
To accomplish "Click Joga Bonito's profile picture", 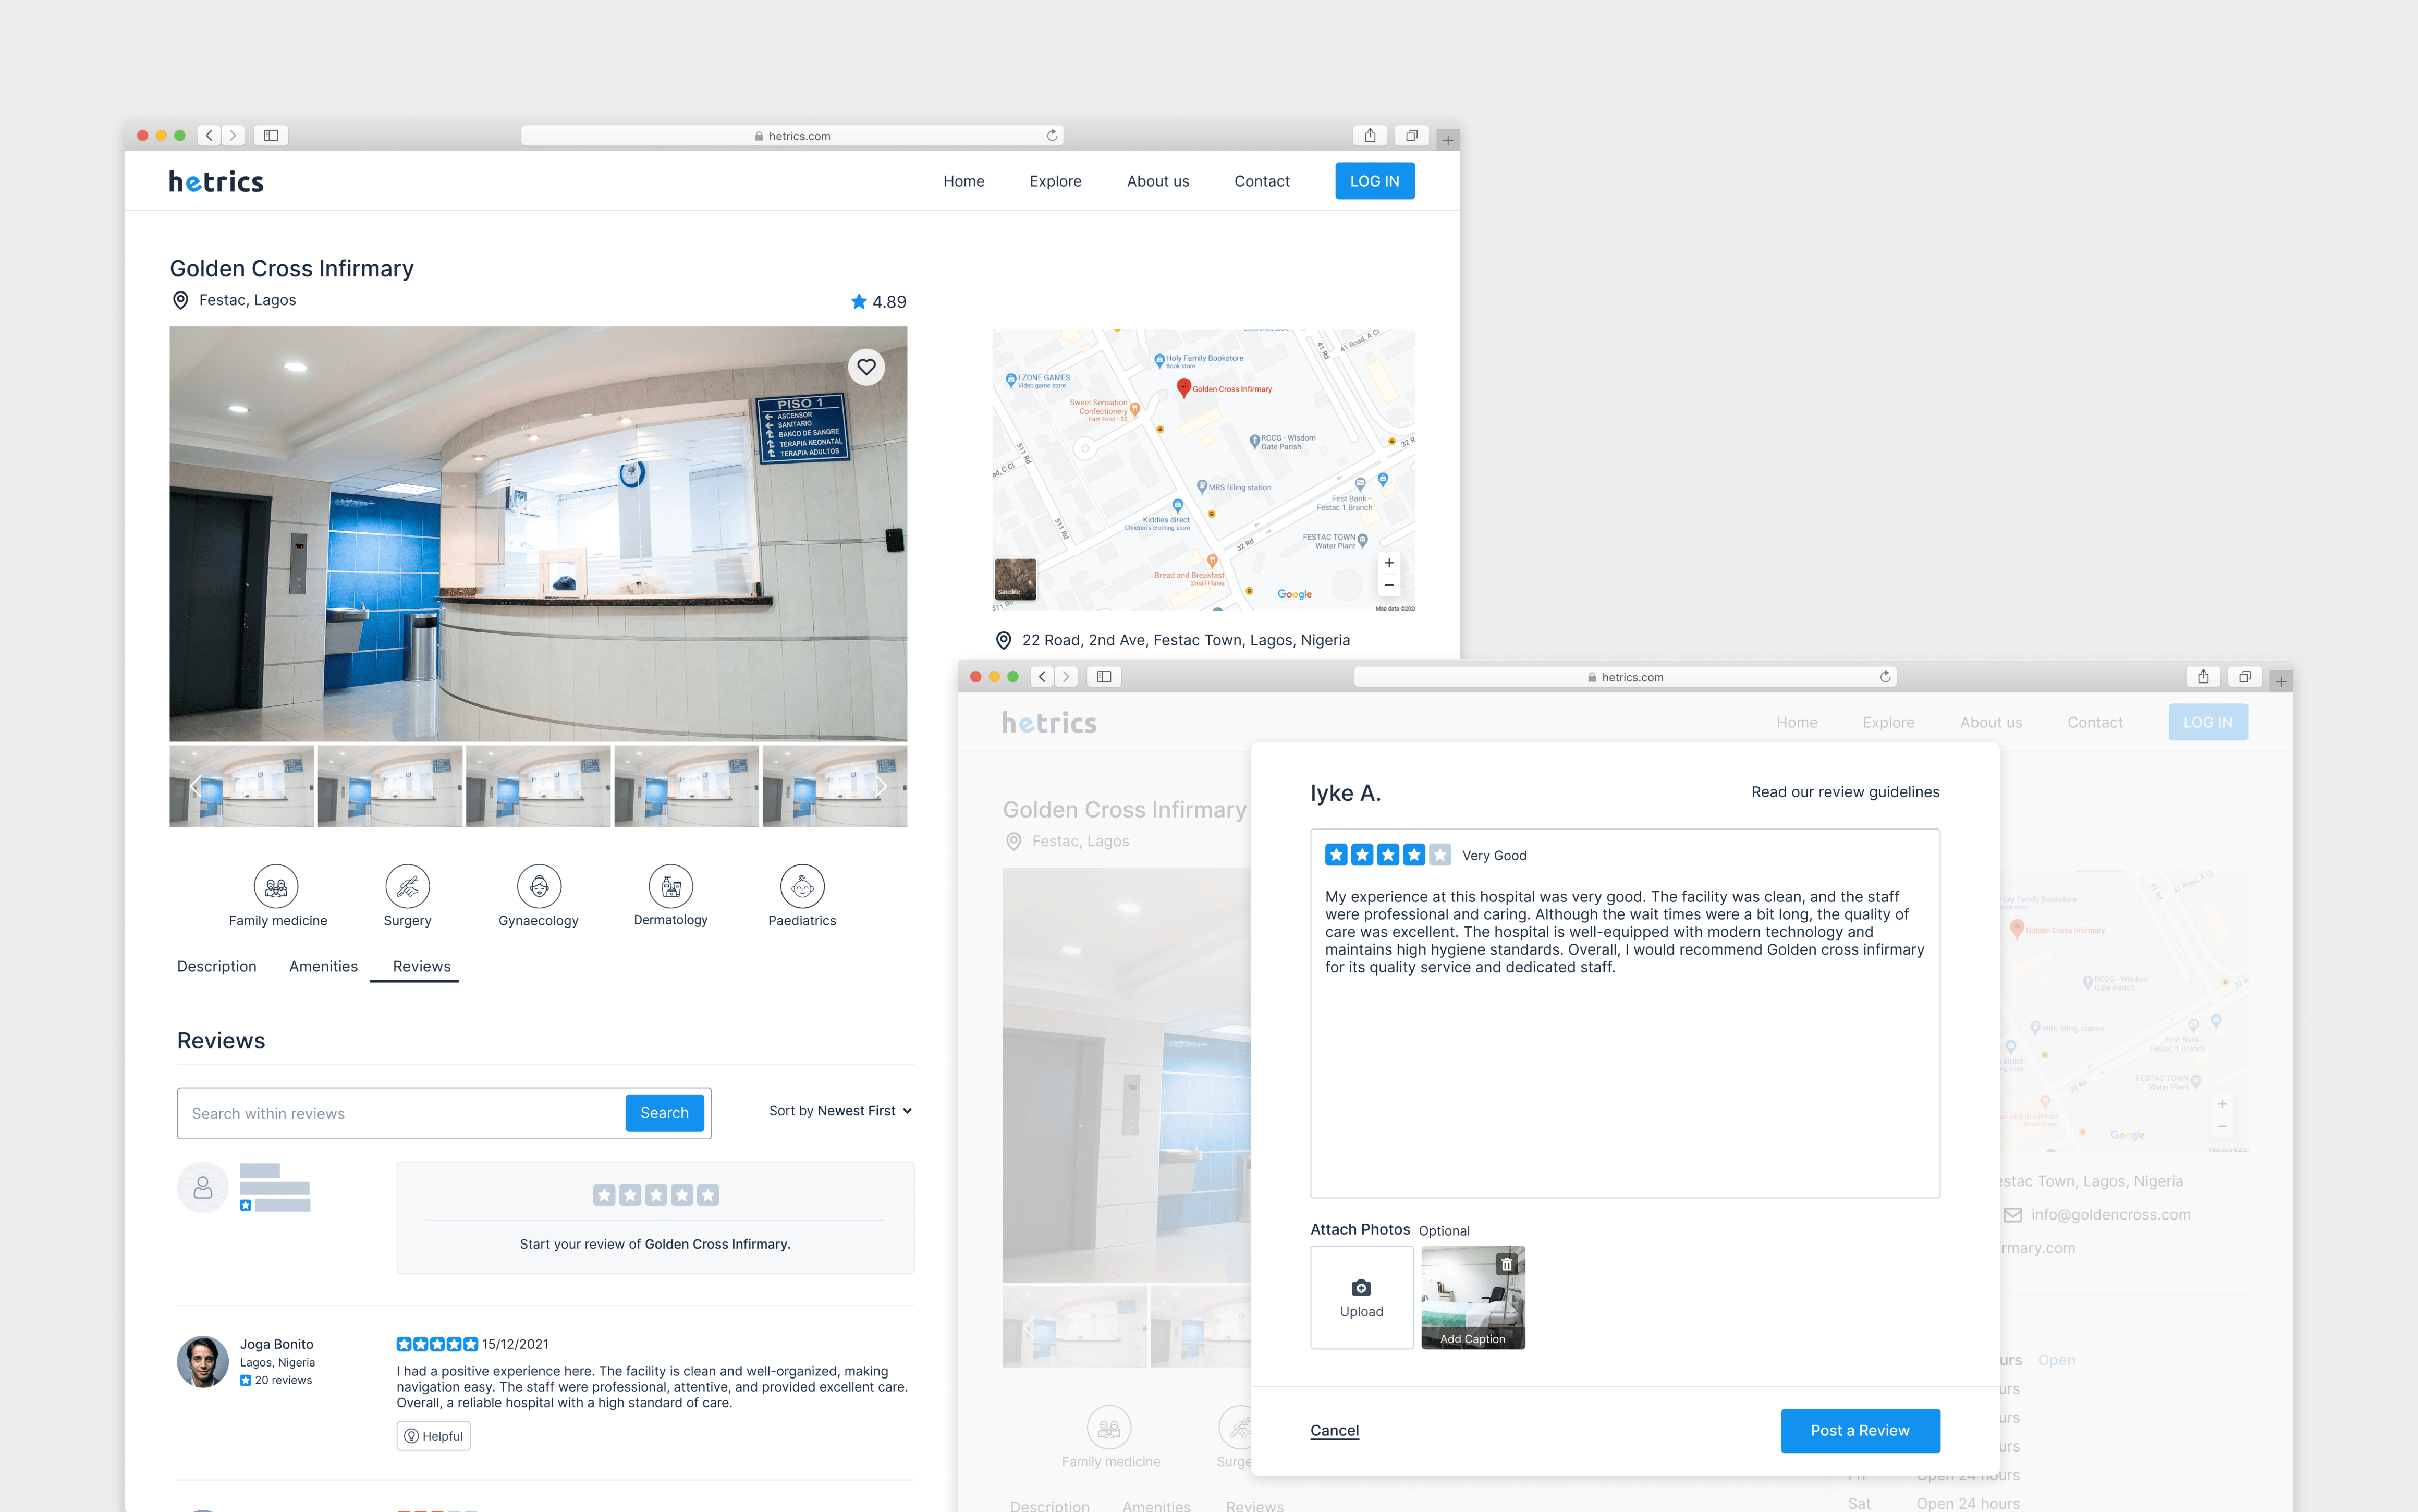I will click(x=203, y=1362).
